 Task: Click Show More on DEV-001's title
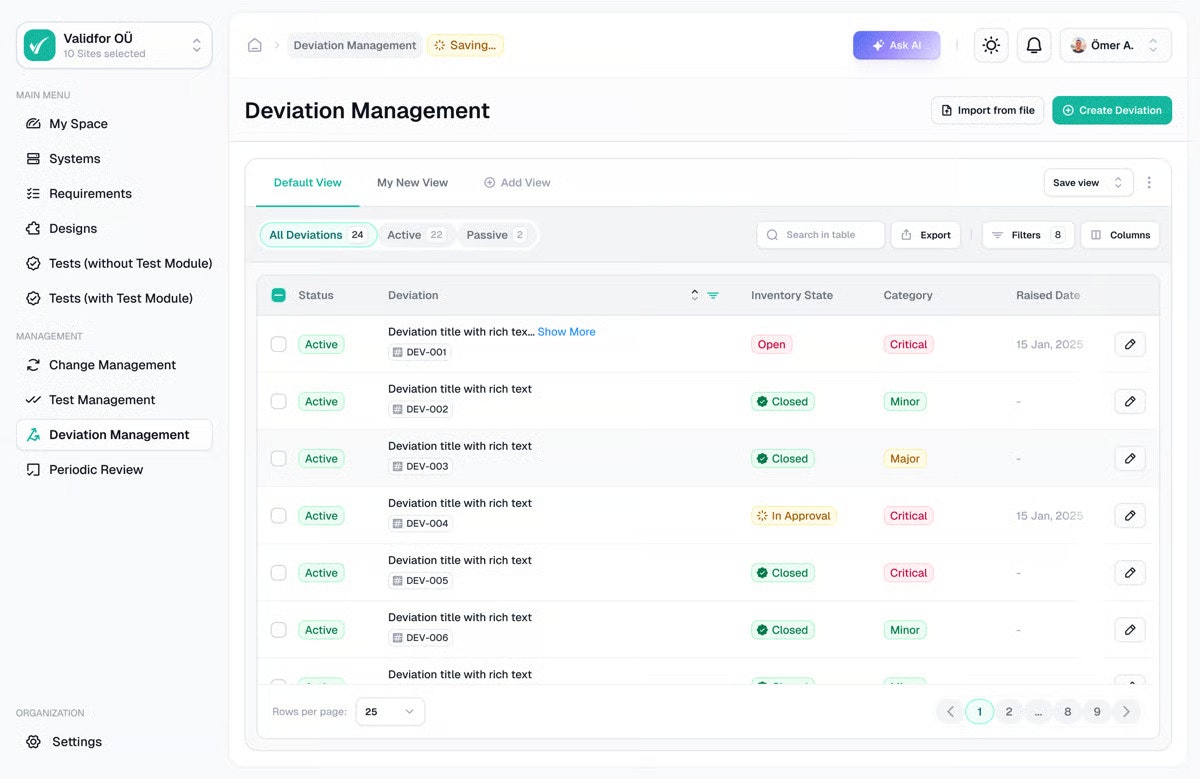coord(566,331)
